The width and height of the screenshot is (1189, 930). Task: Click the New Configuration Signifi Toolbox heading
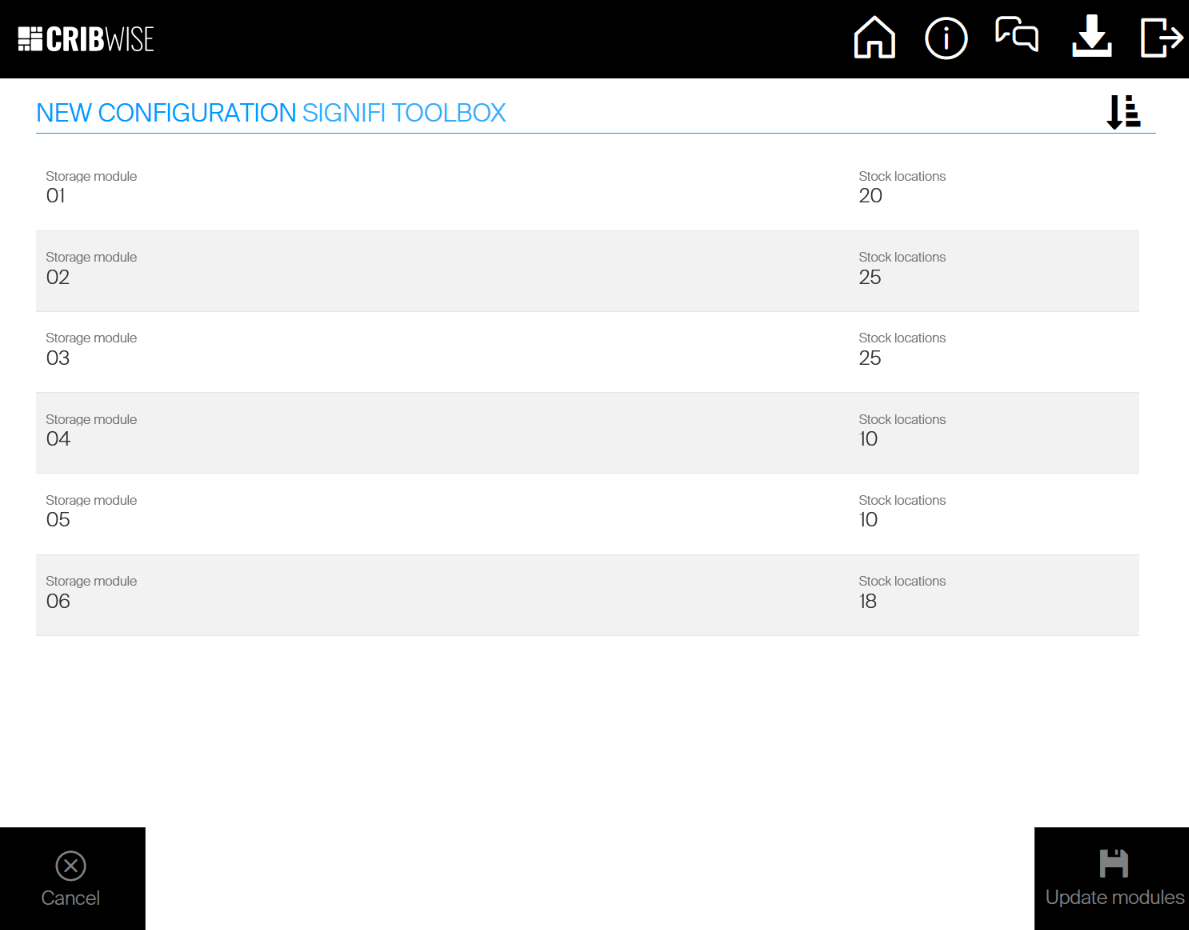[x=271, y=113]
